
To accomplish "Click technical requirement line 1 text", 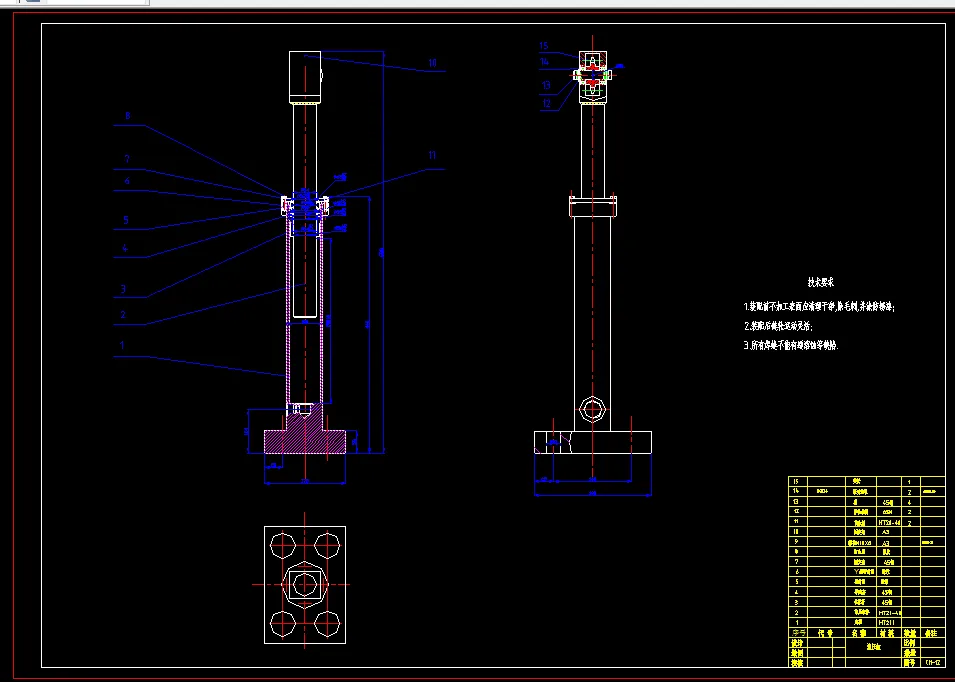I will (819, 306).
